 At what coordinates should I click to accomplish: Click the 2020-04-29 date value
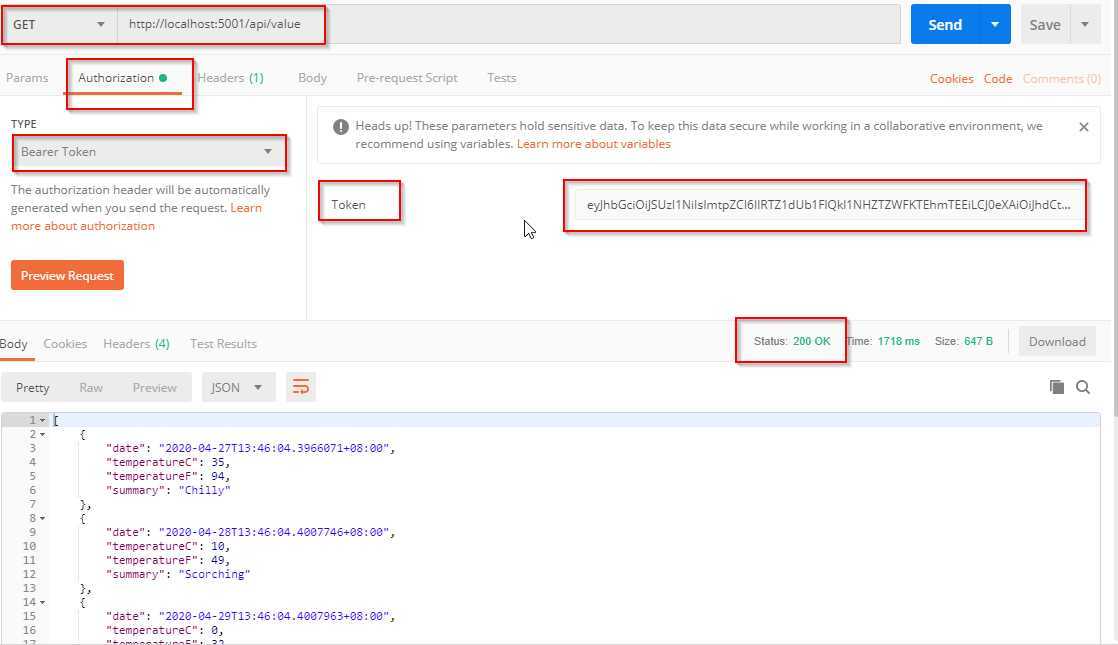275,616
